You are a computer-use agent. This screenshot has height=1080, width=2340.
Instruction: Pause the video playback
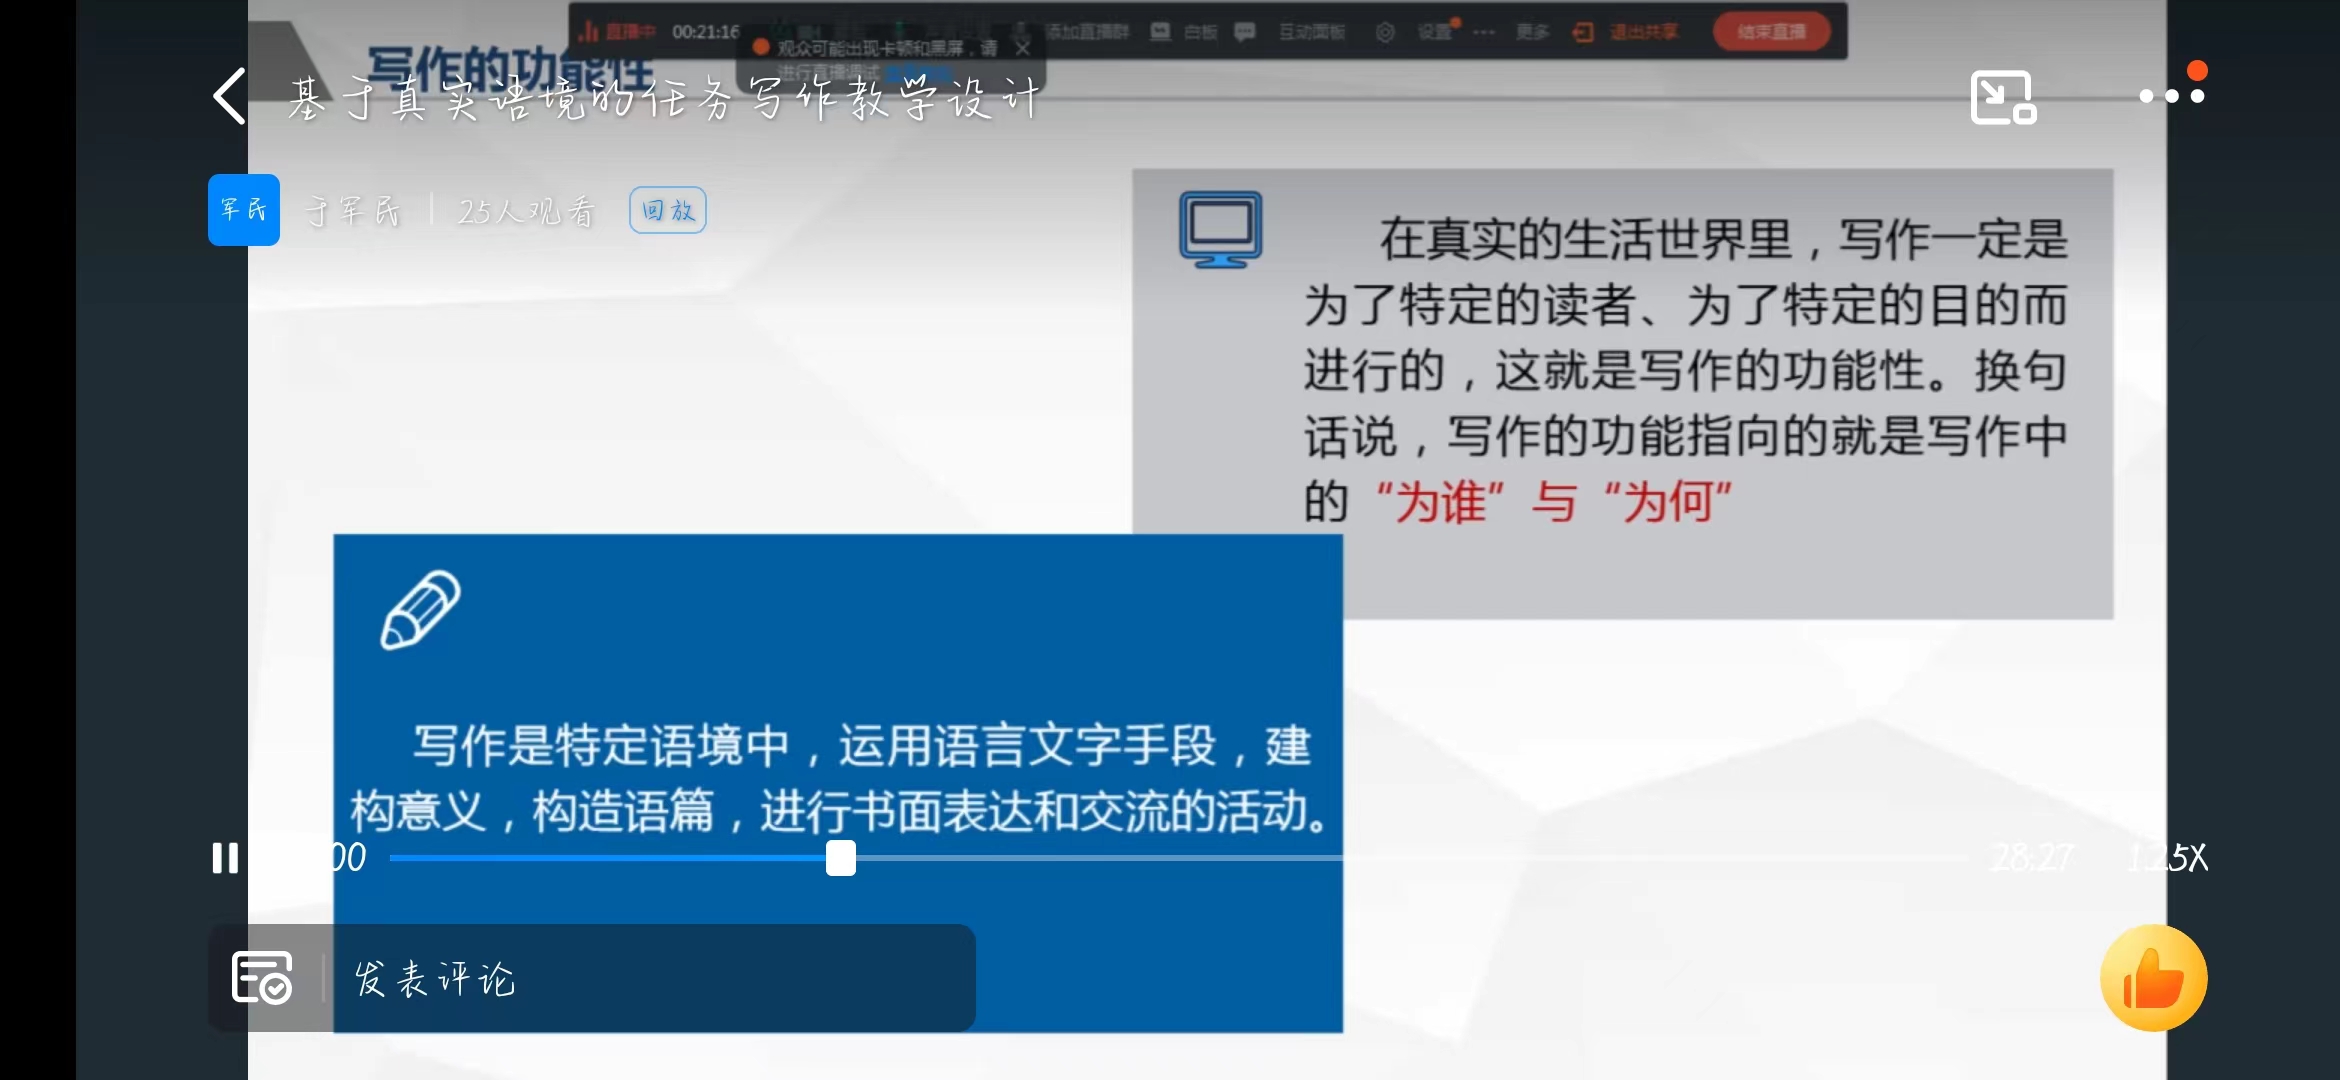225,858
